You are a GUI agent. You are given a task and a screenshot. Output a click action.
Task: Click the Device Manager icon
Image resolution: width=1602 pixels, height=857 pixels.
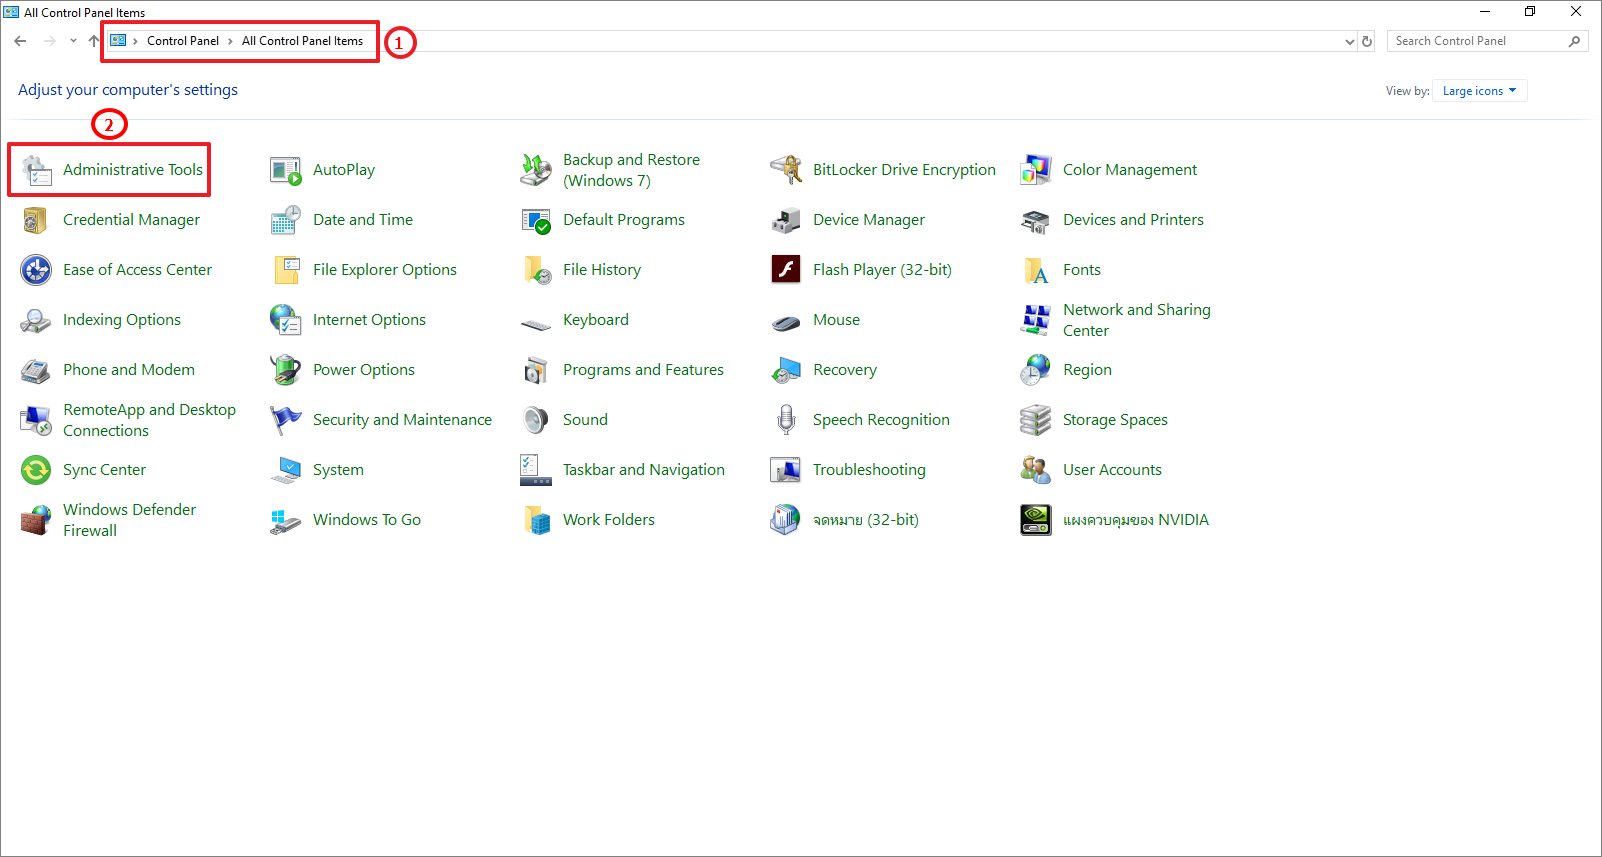click(x=786, y=220)
